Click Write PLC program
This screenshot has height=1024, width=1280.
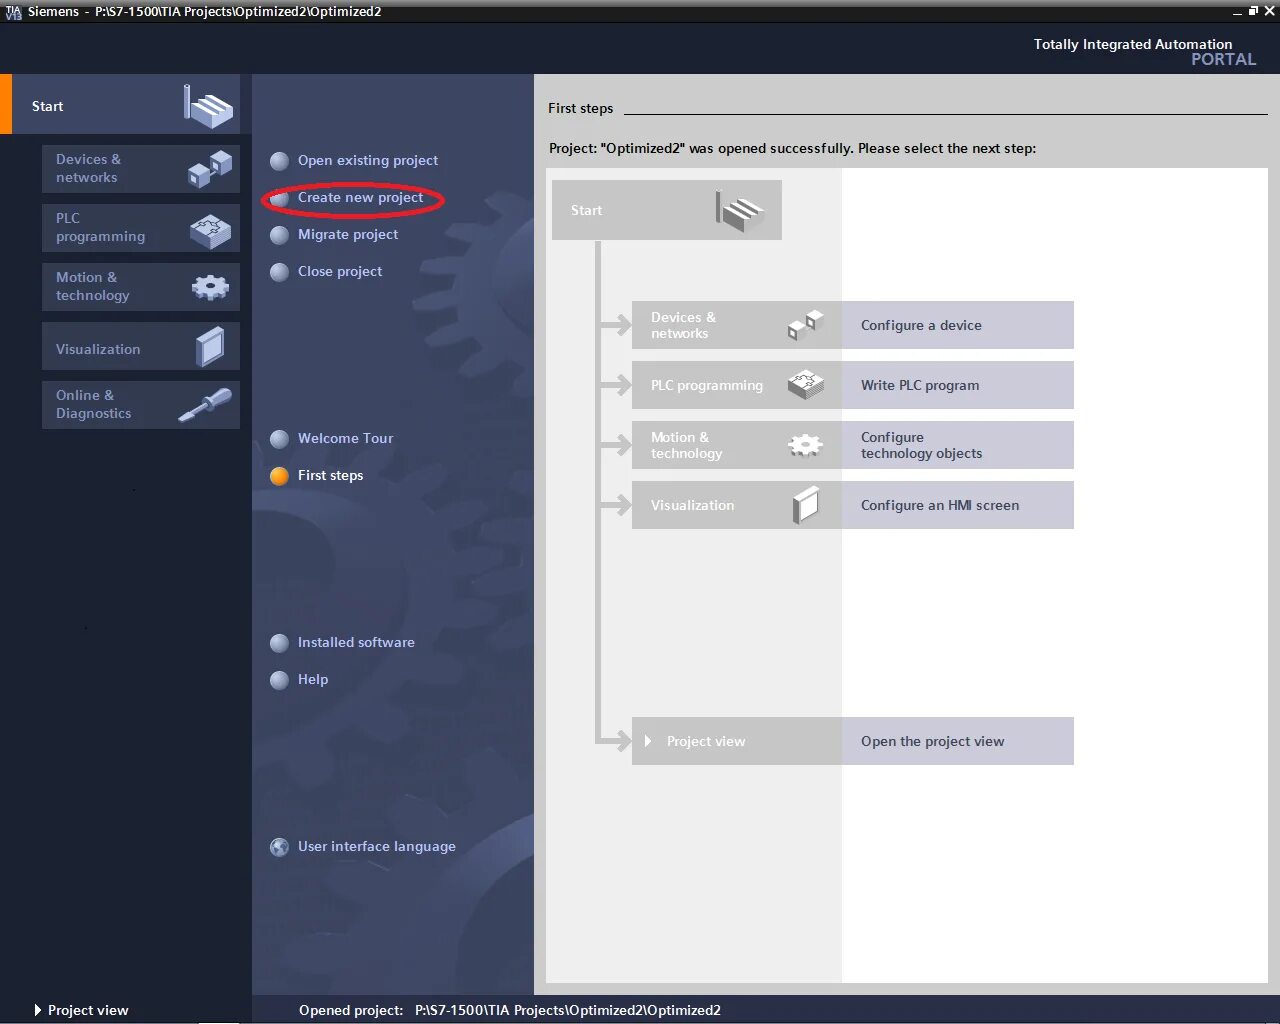957,385
